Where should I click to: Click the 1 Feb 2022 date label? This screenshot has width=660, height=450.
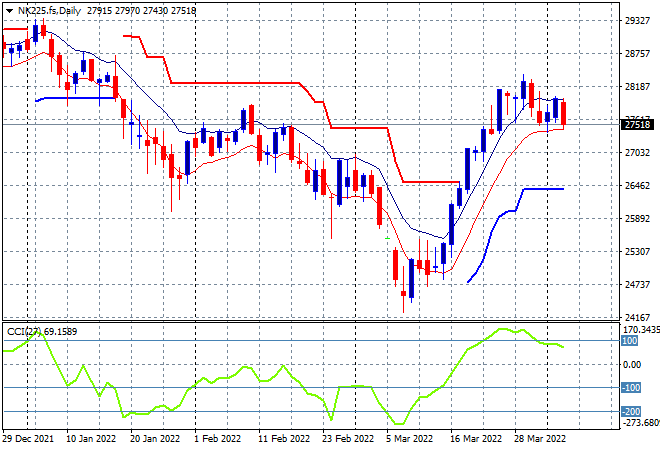pyautogui.click(x=217, y=439)
